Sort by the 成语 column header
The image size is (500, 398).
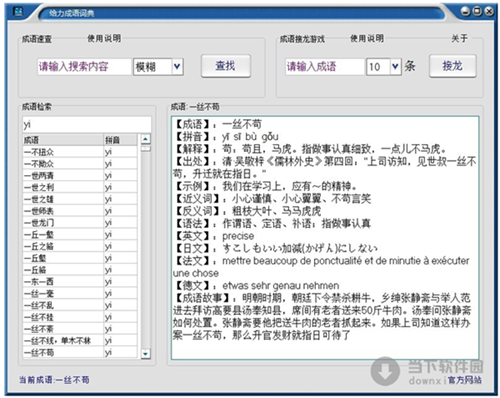[x=63, y=140]
